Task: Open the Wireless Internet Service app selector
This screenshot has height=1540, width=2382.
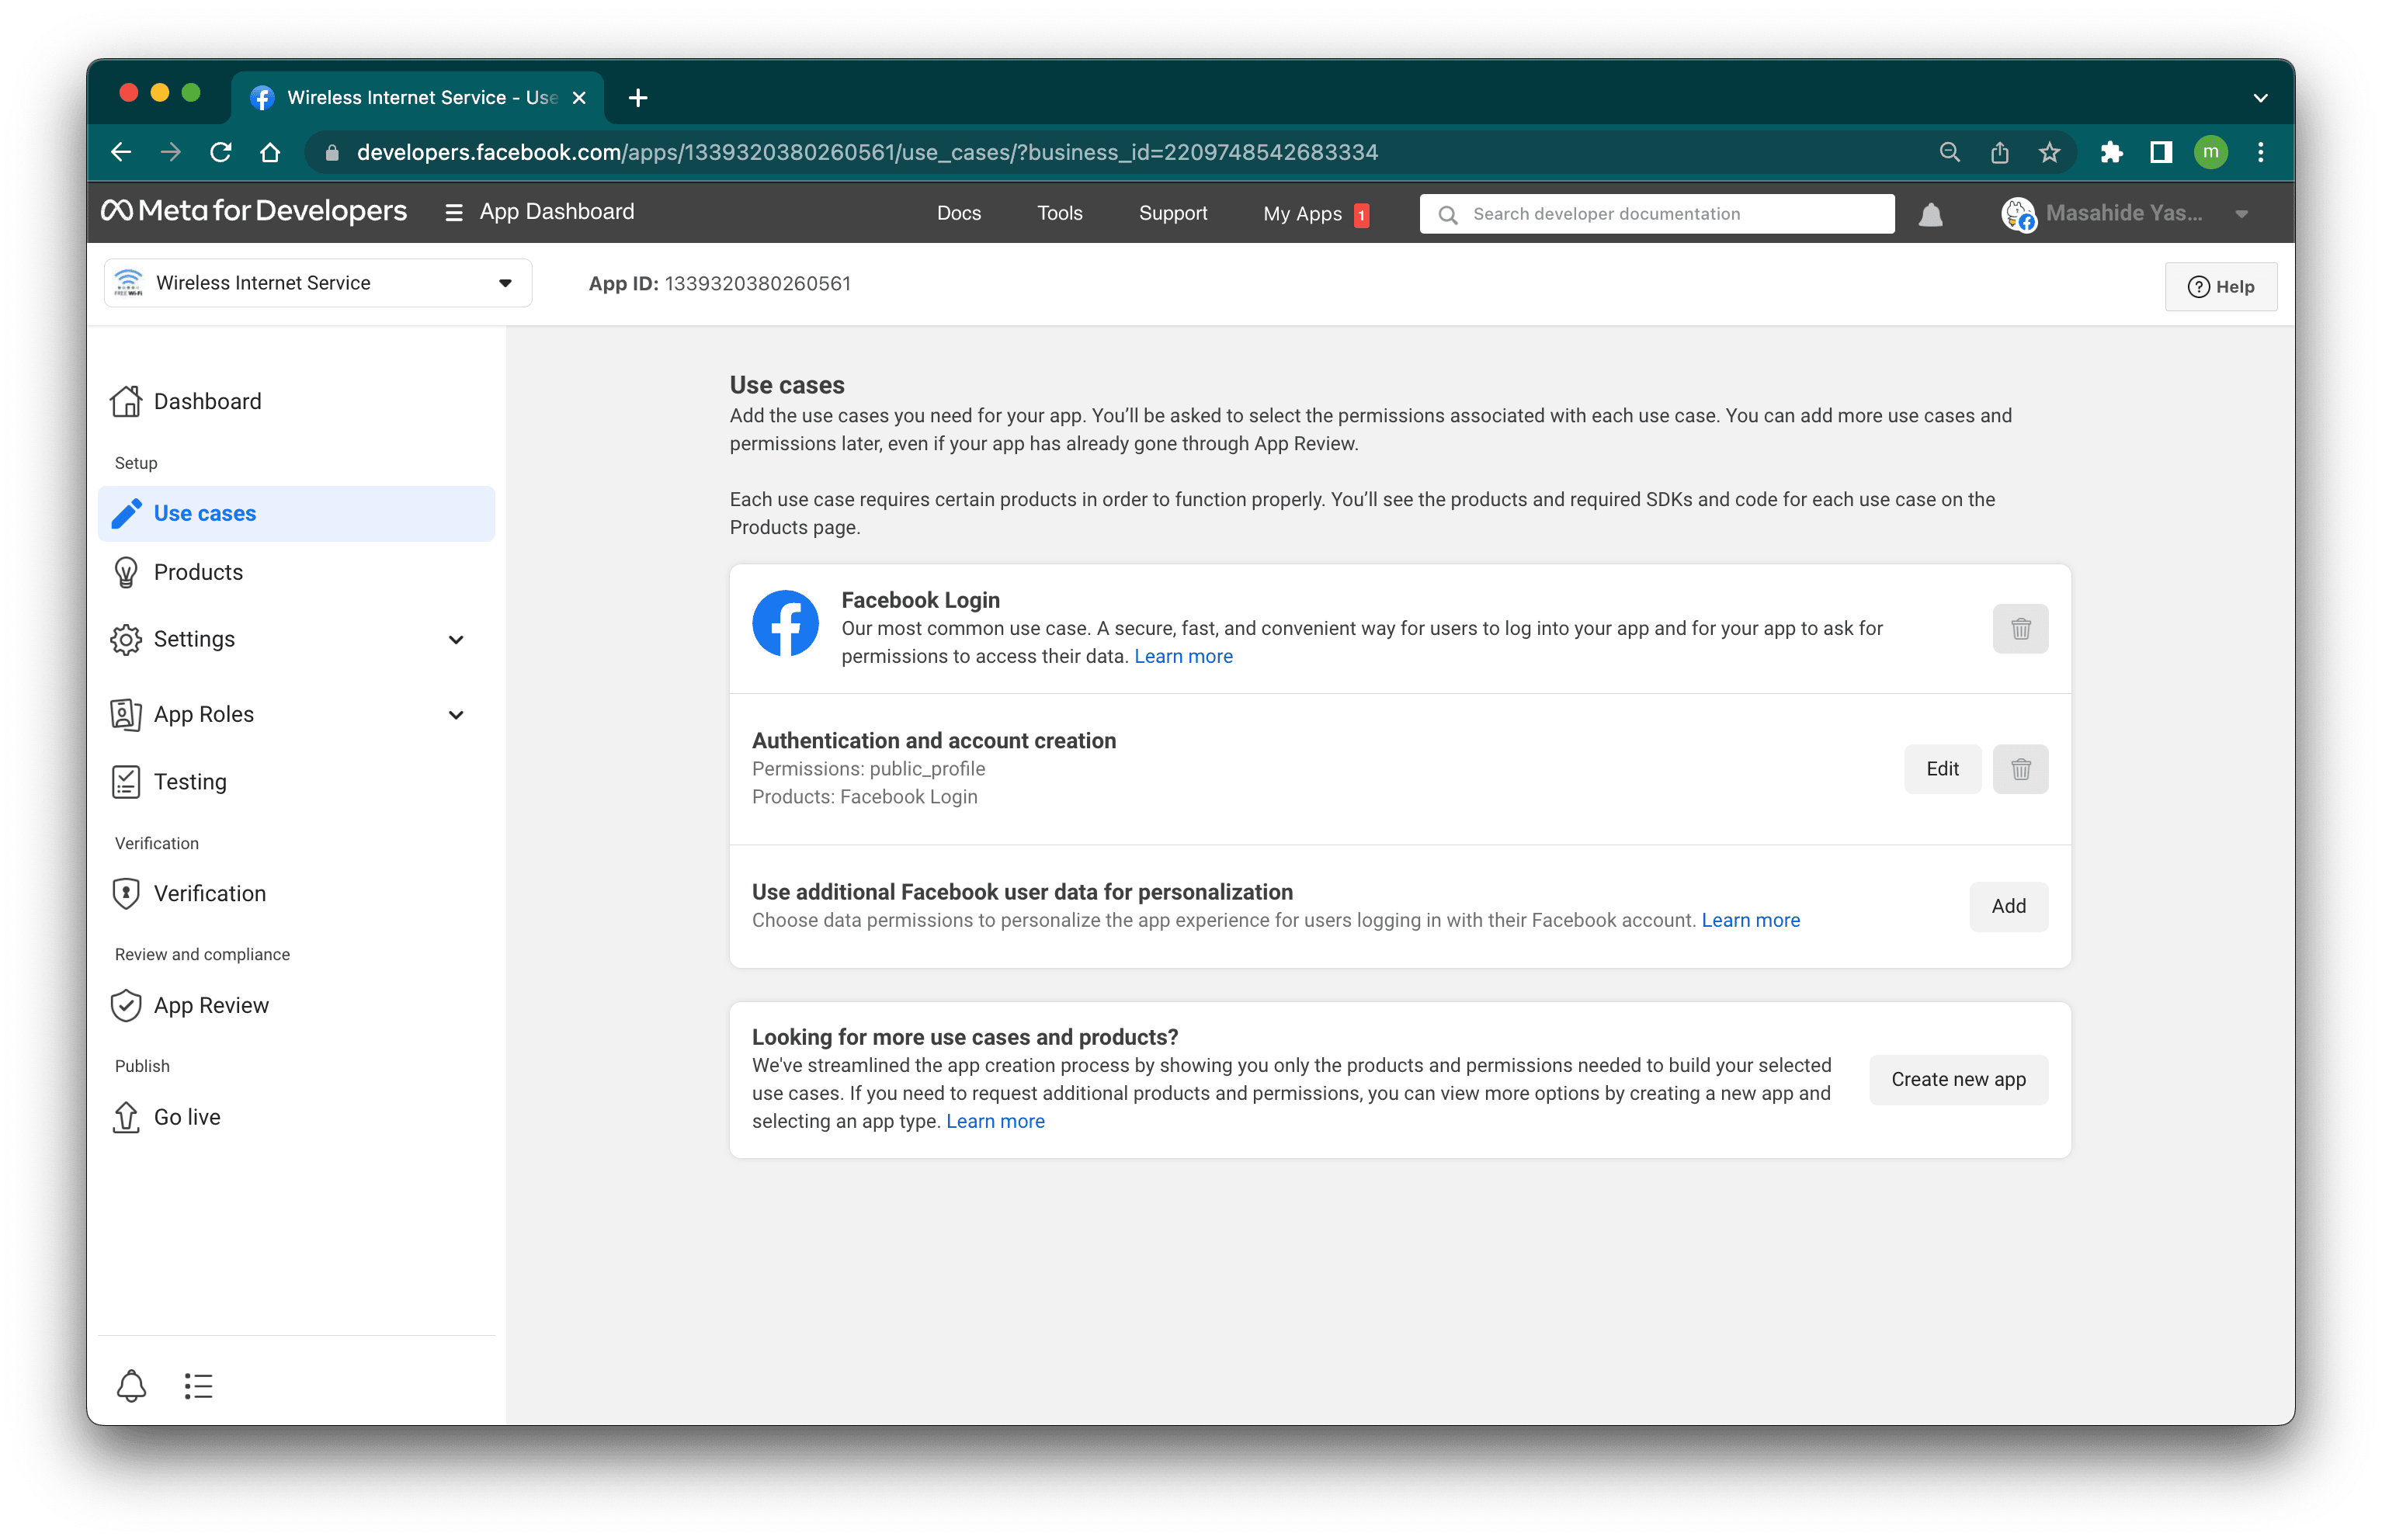Action: pyautogui.click(x=317, y=283)
